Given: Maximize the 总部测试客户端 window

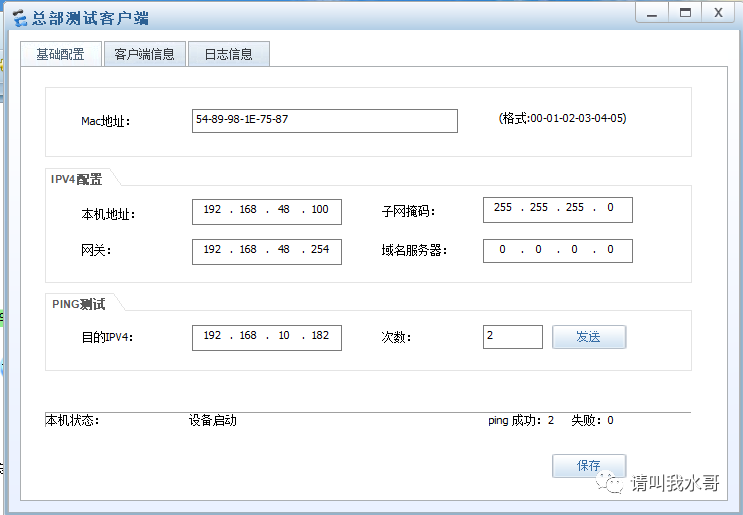Looking at the screenshot, I should pyautogui.click(x=685, y=13).
